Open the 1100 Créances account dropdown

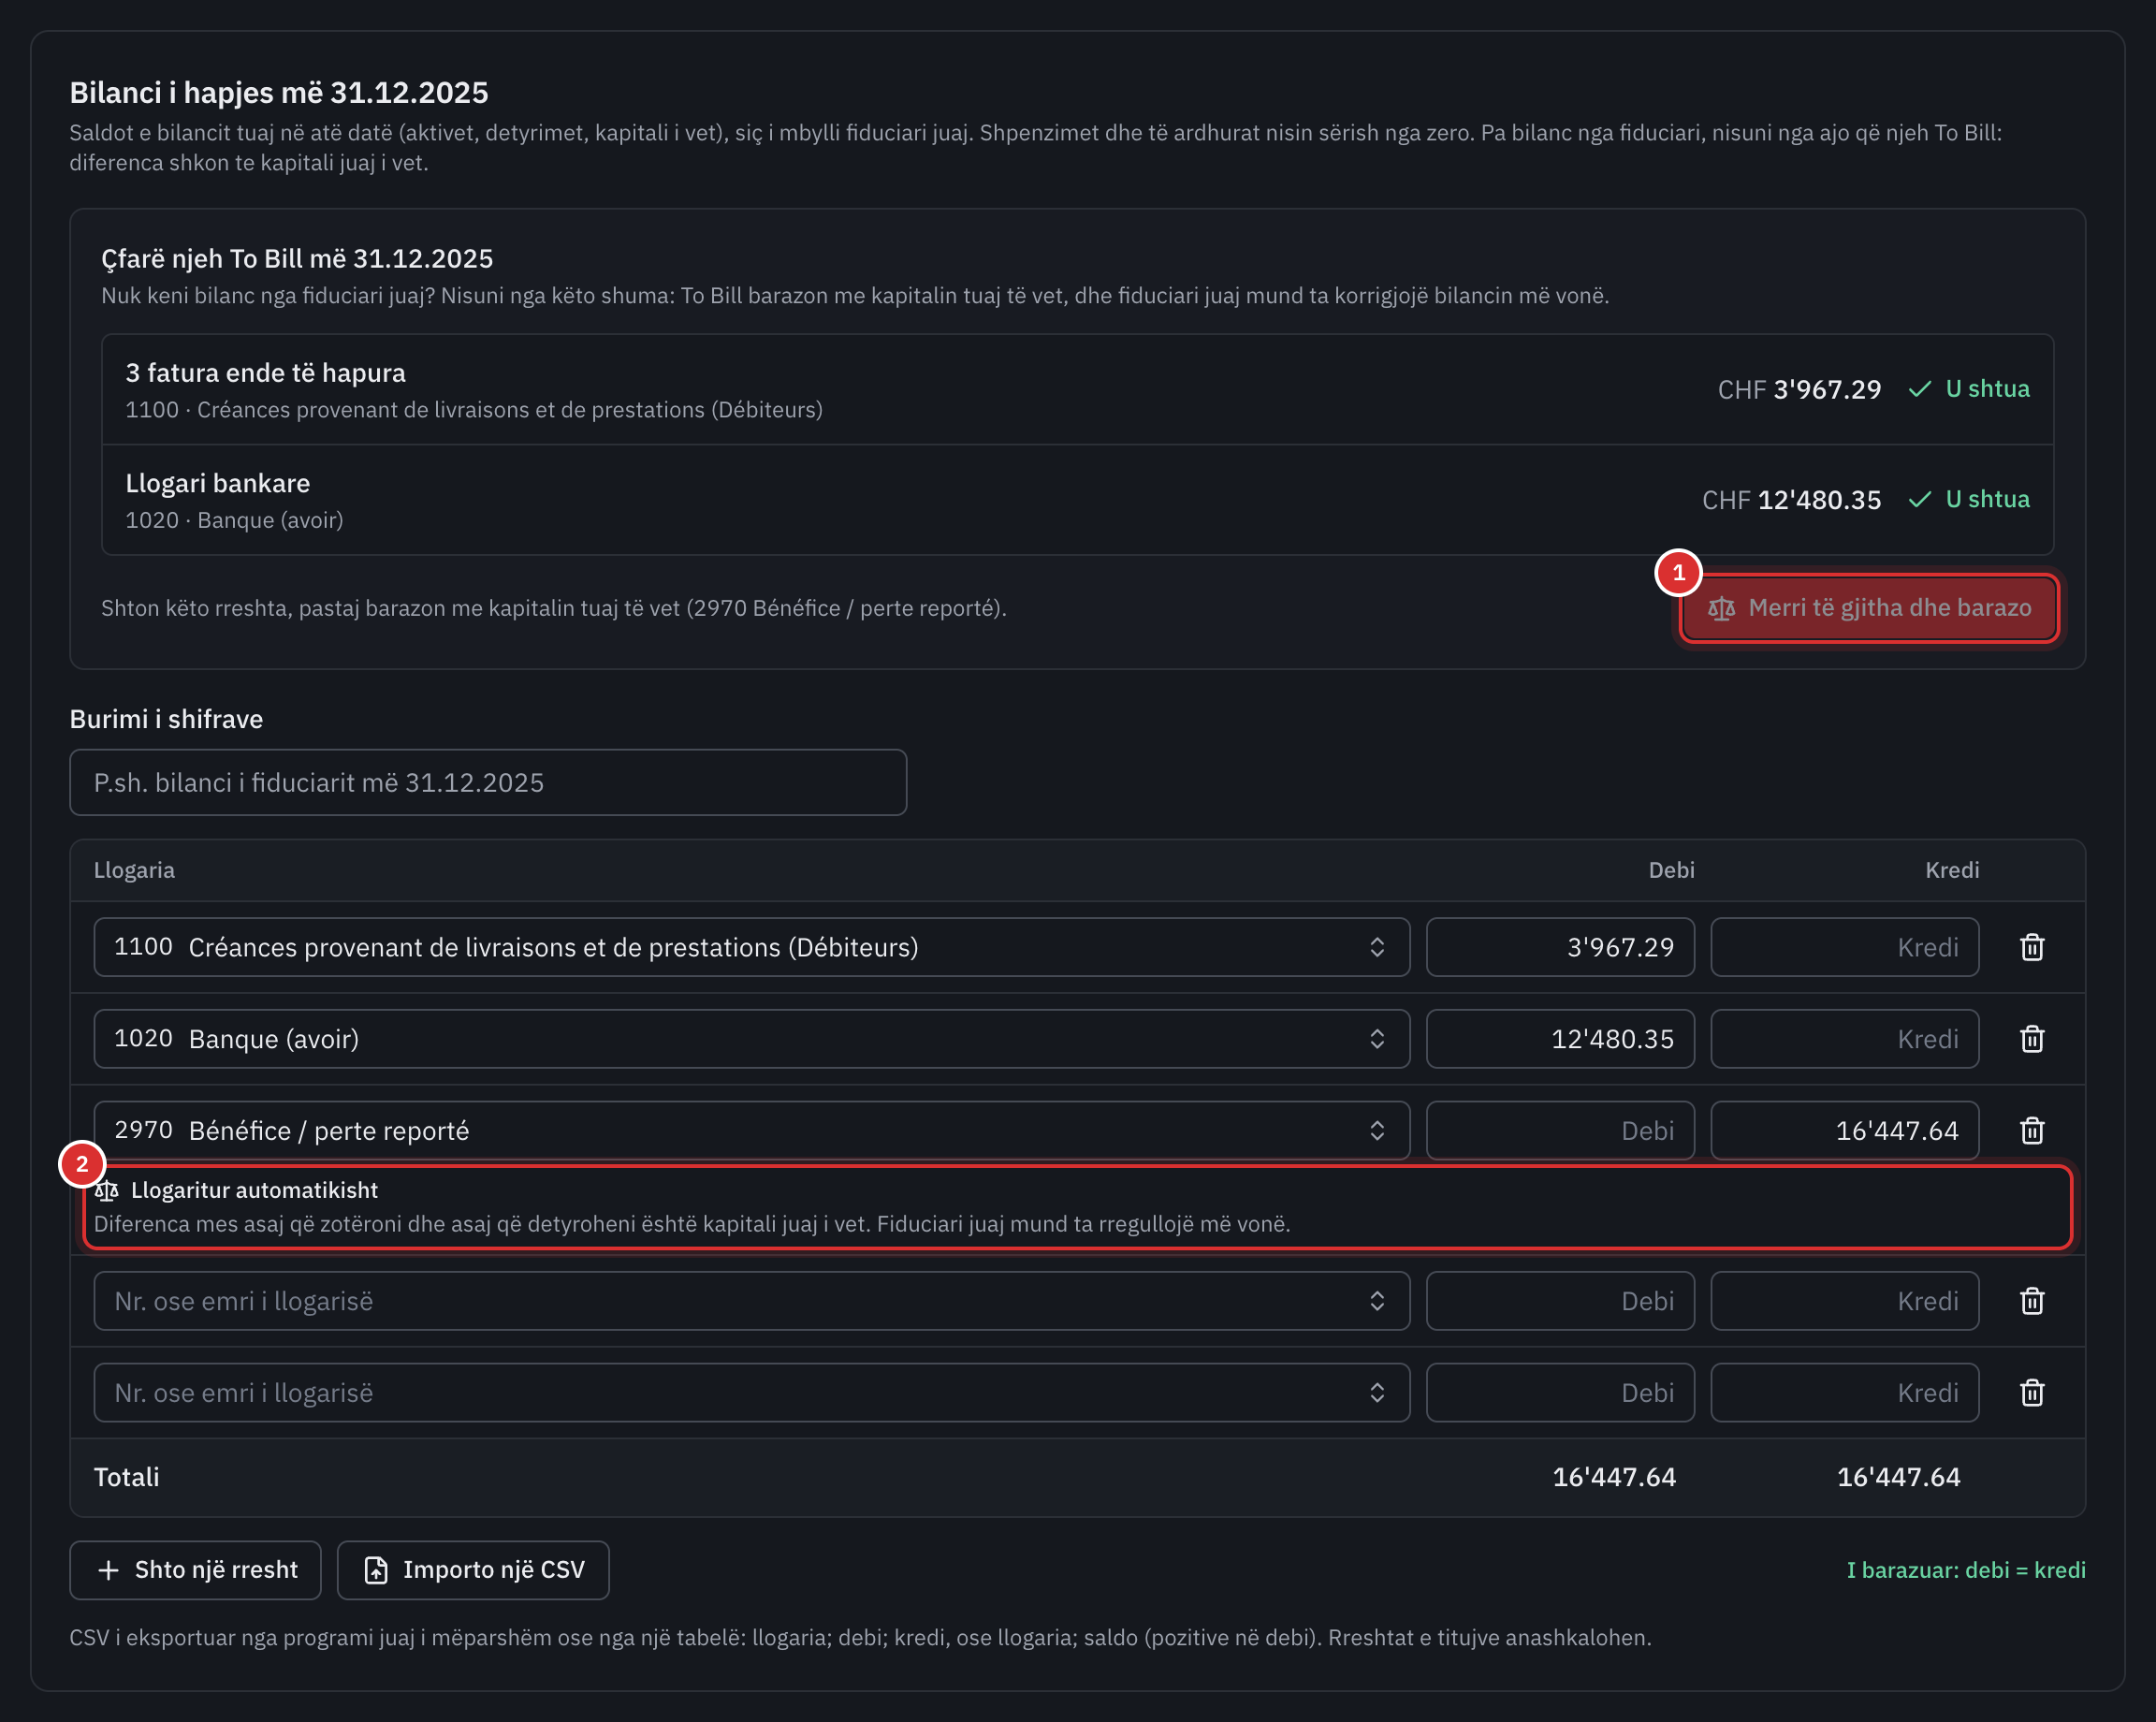pos(752,947)
